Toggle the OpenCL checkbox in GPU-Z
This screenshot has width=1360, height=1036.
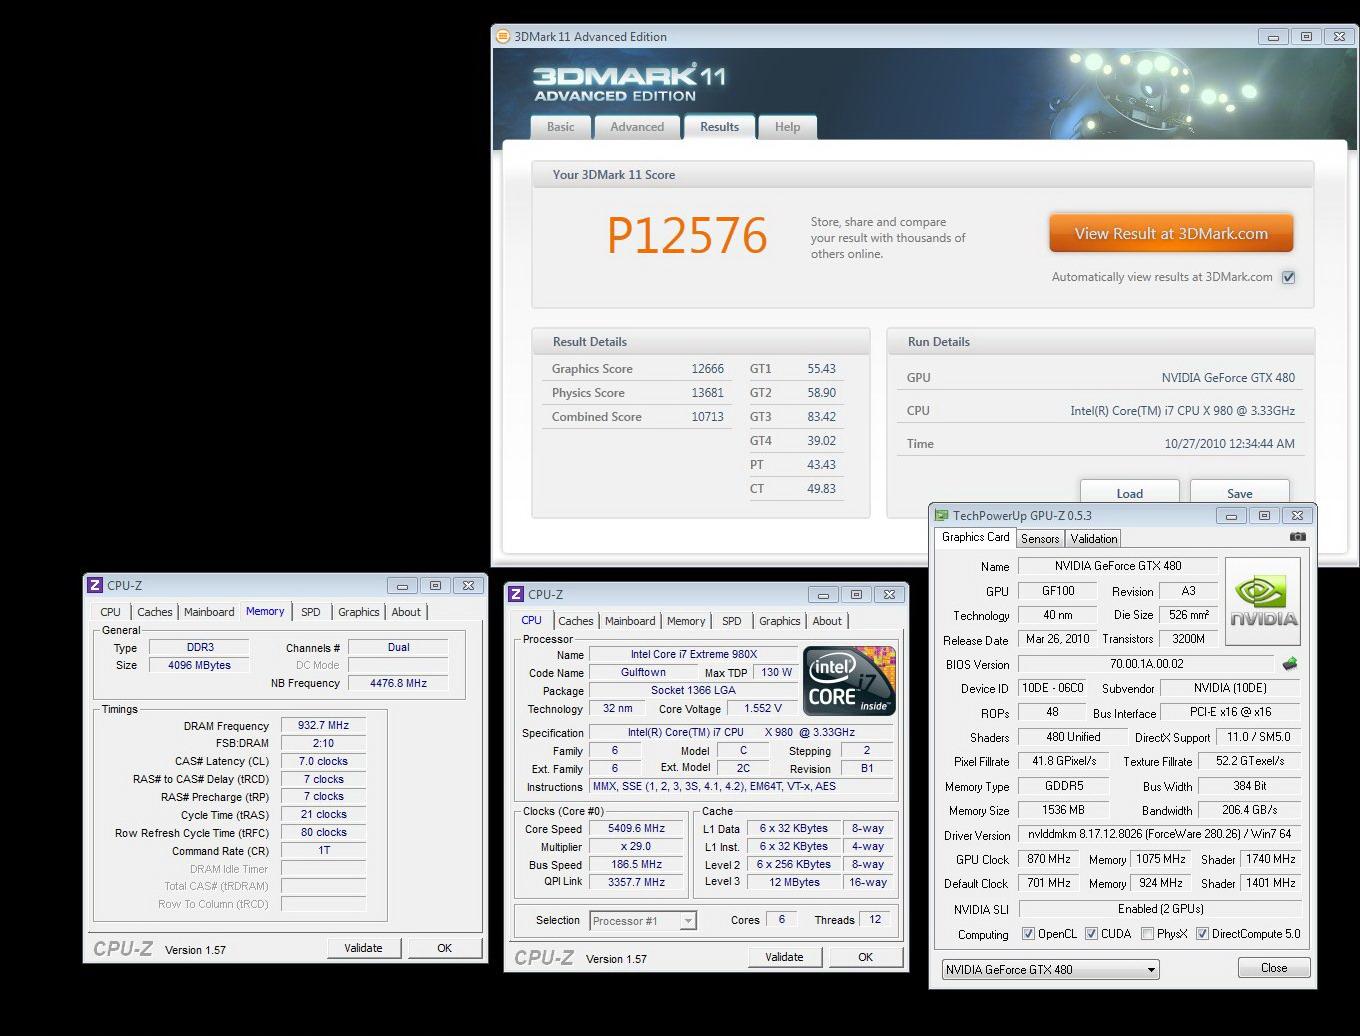coord(1028,934)
